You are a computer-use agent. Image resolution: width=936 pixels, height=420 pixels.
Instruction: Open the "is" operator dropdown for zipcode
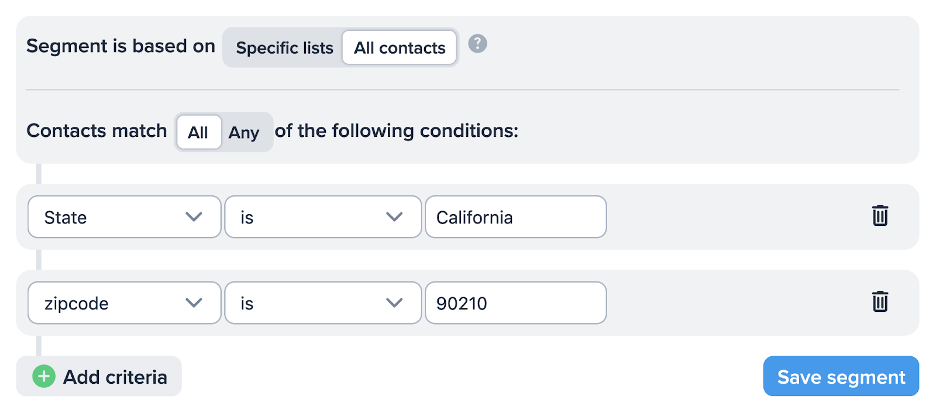(322, 303)
